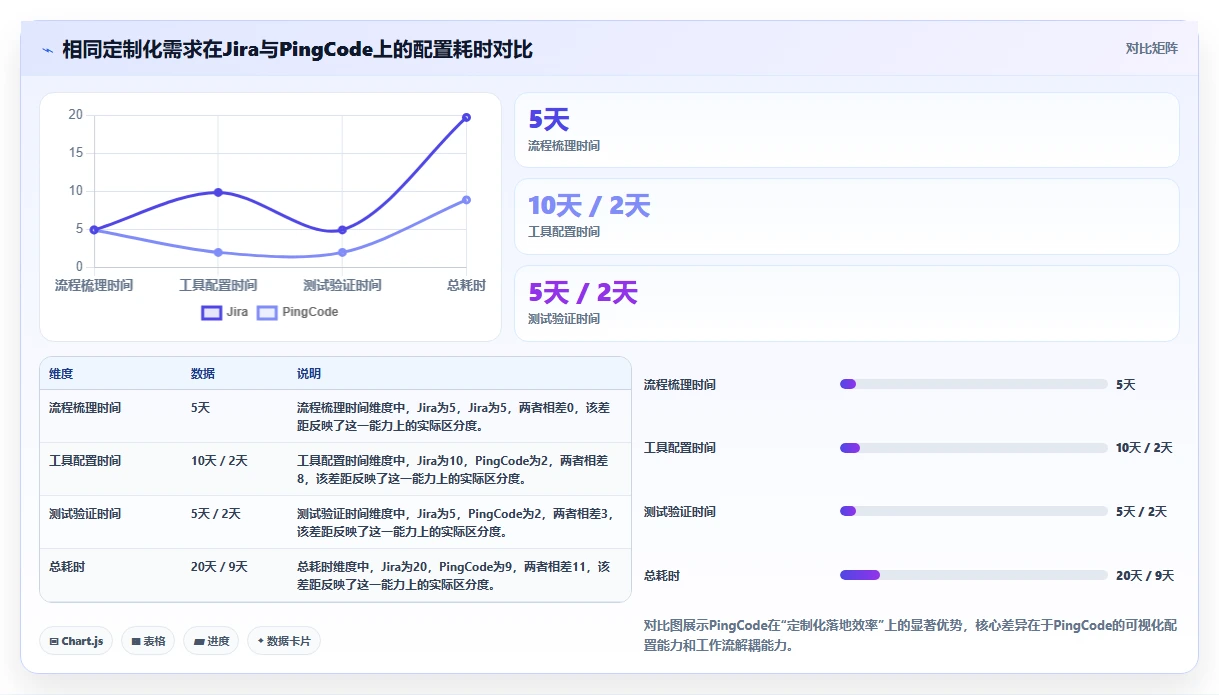Select the Jira data point at 工具配置时间
Screen dimensions: 1219x695
click(218, 192)
